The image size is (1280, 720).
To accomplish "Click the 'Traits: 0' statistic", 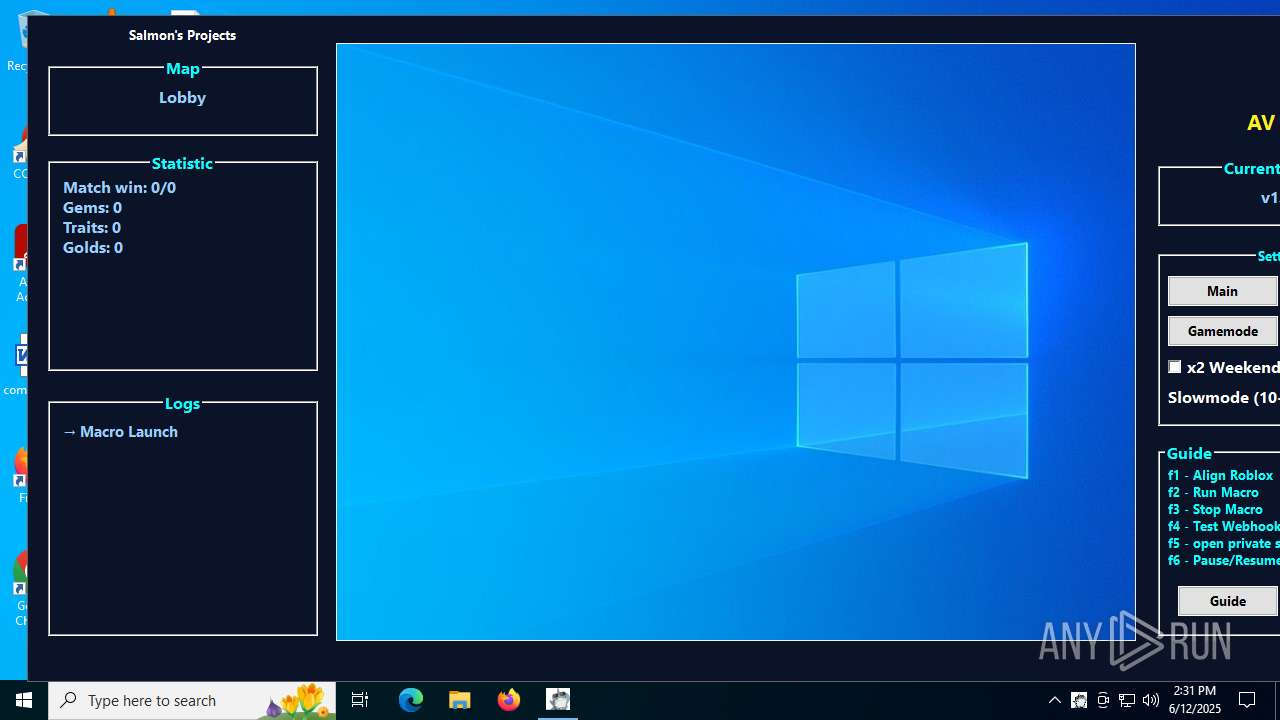I will tap(92, 227).
